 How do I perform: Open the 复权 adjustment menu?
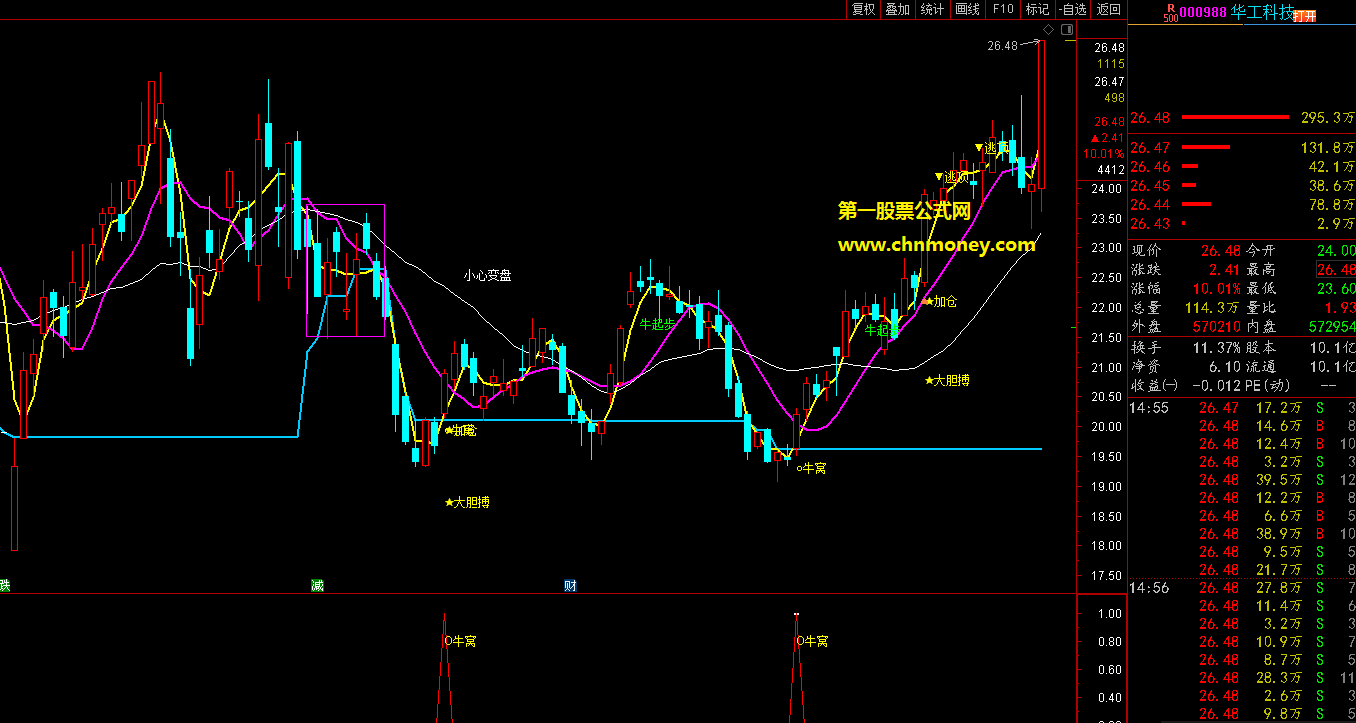click(x=863, y=9)
